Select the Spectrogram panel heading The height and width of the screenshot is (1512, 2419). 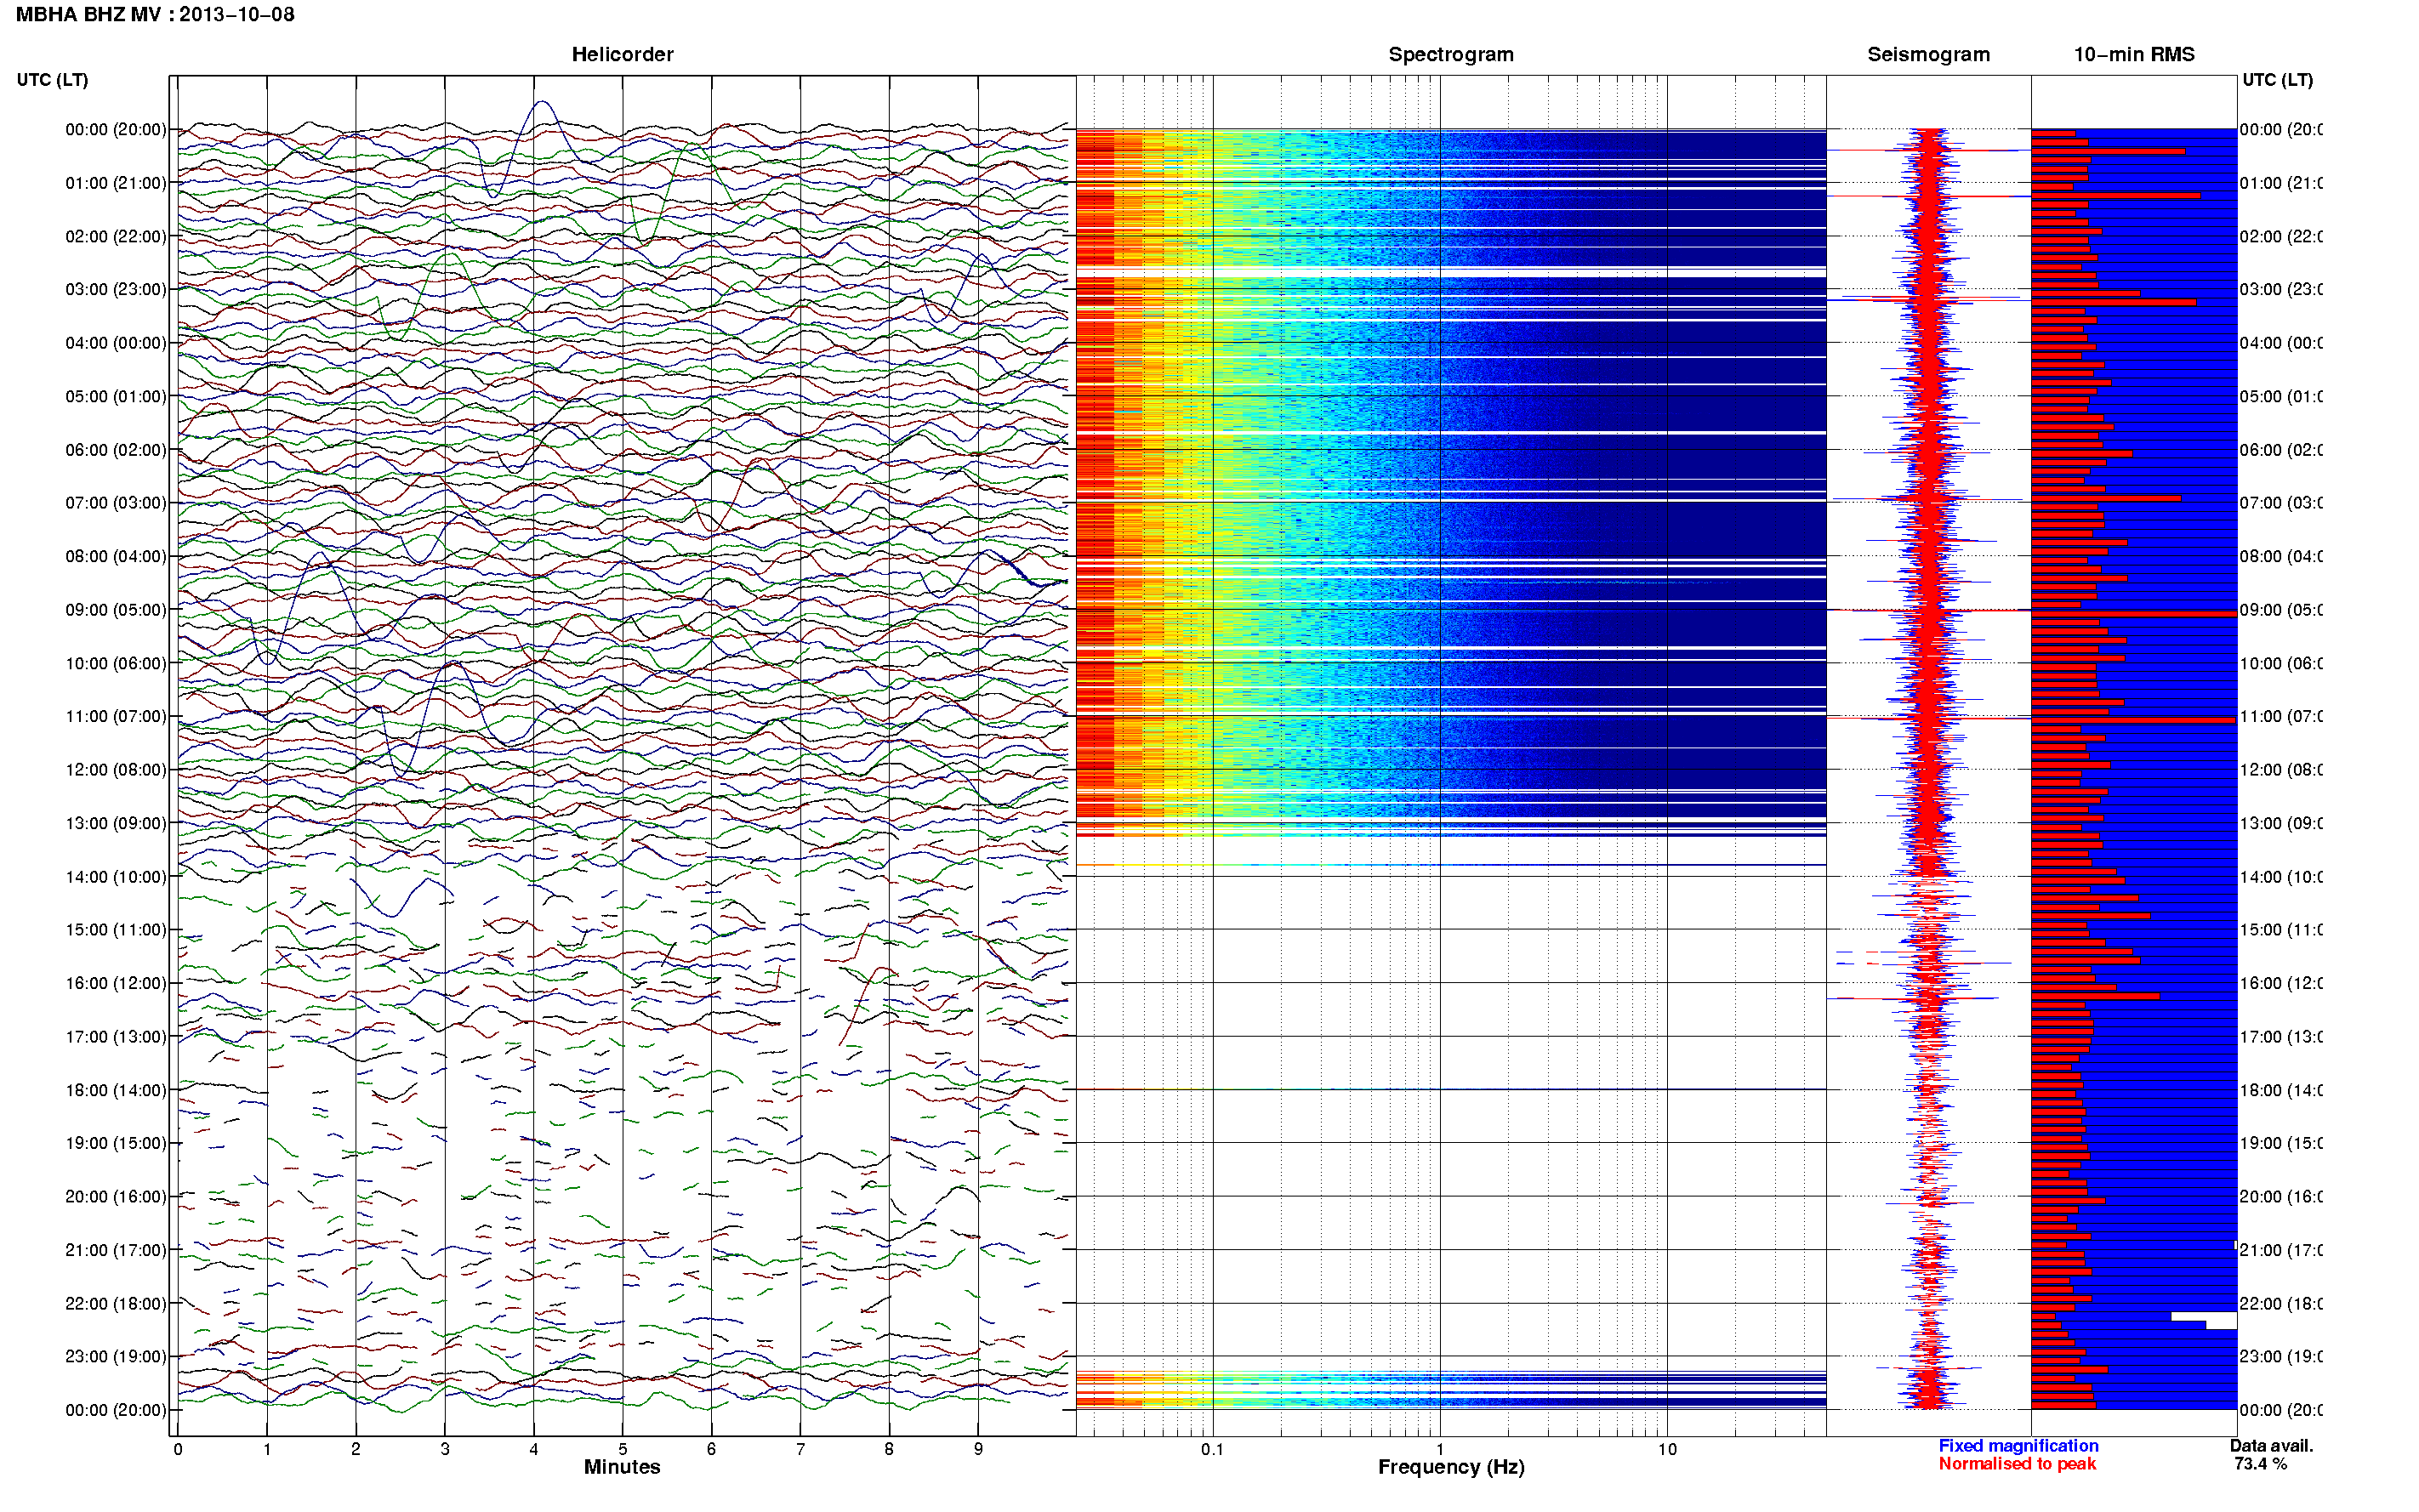pos(1450,54)
